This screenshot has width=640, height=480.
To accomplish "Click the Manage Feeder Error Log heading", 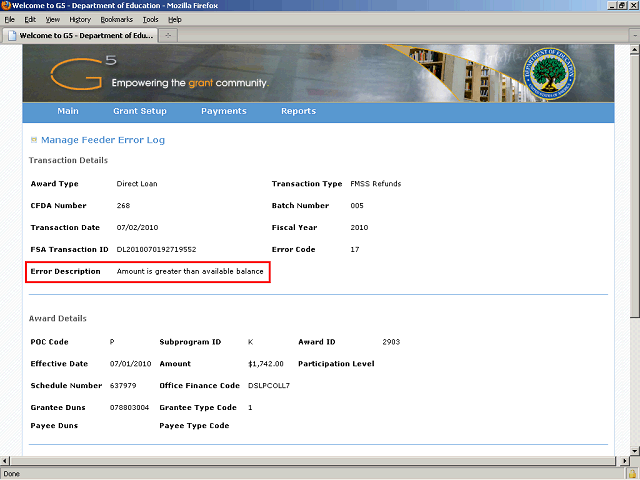I will click(103, 140).
